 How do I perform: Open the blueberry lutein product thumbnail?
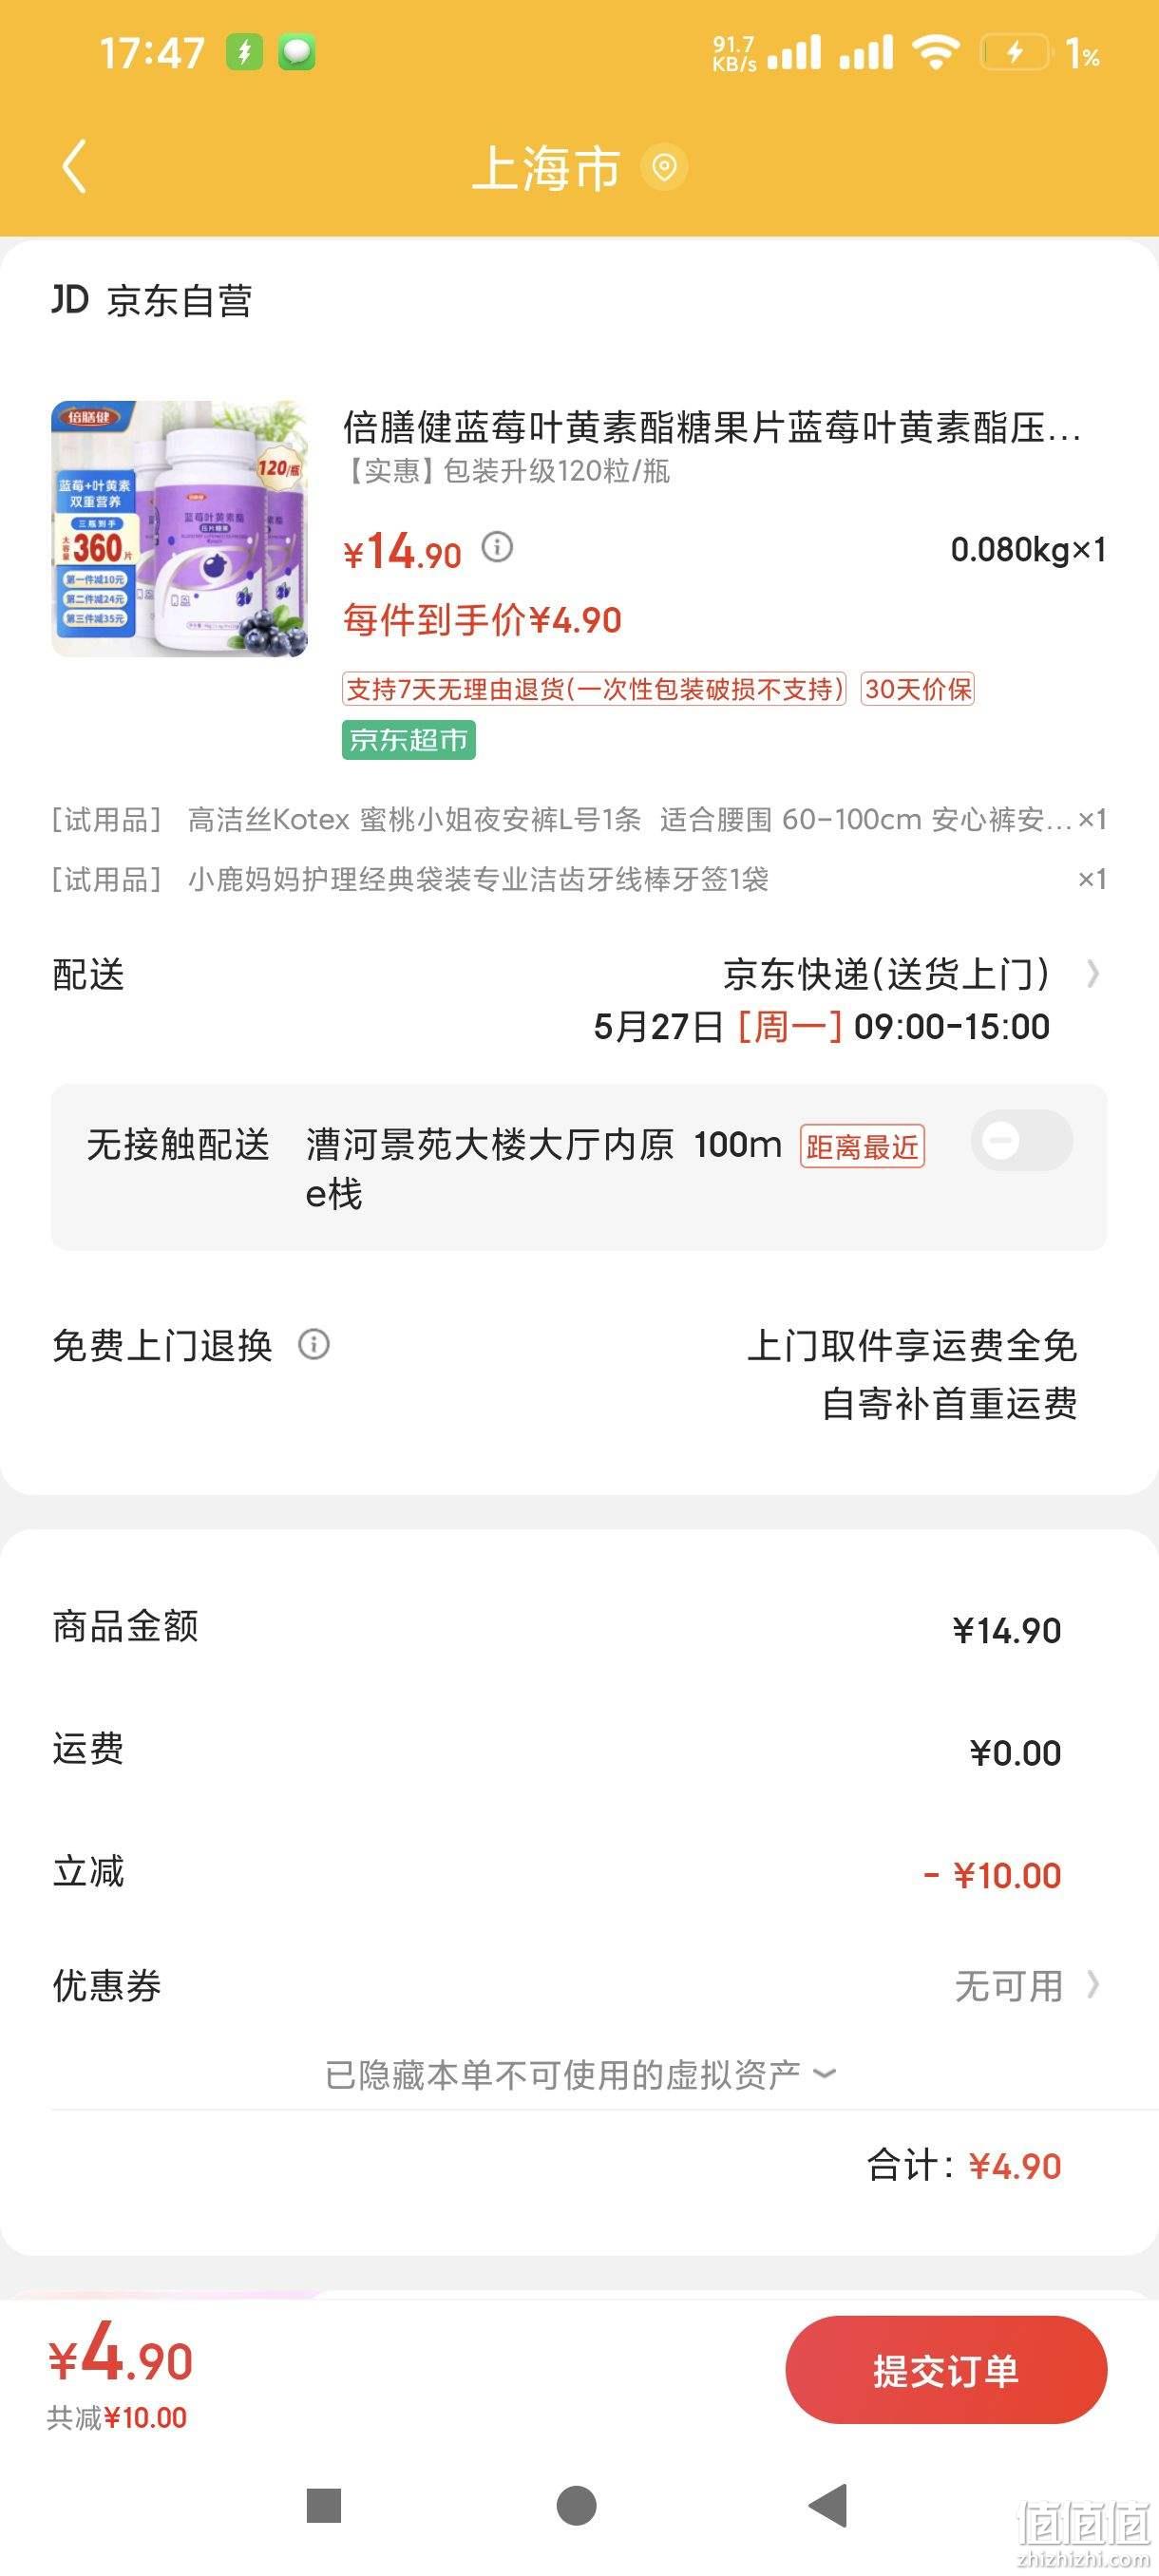[x=180, y=528]
